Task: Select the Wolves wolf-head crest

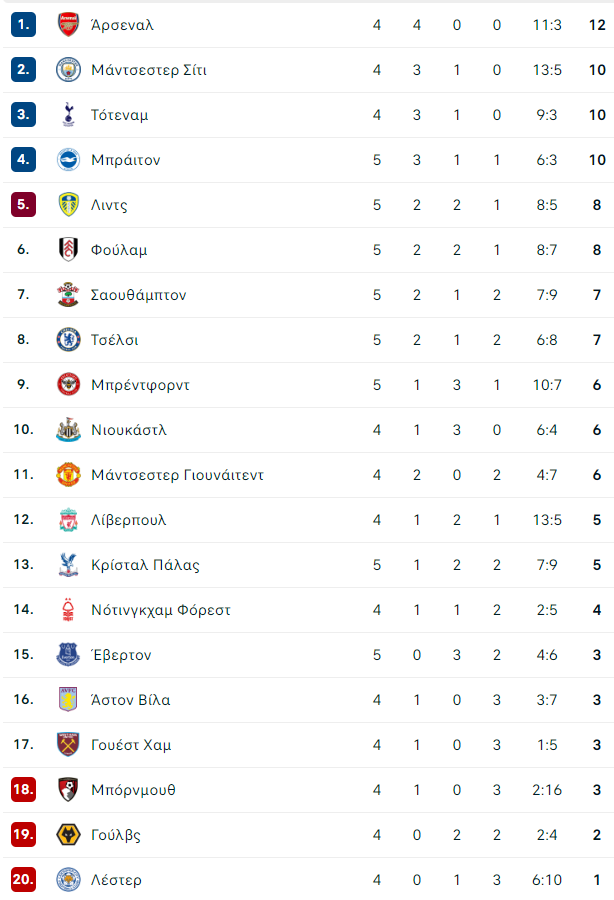Action: 68,834
